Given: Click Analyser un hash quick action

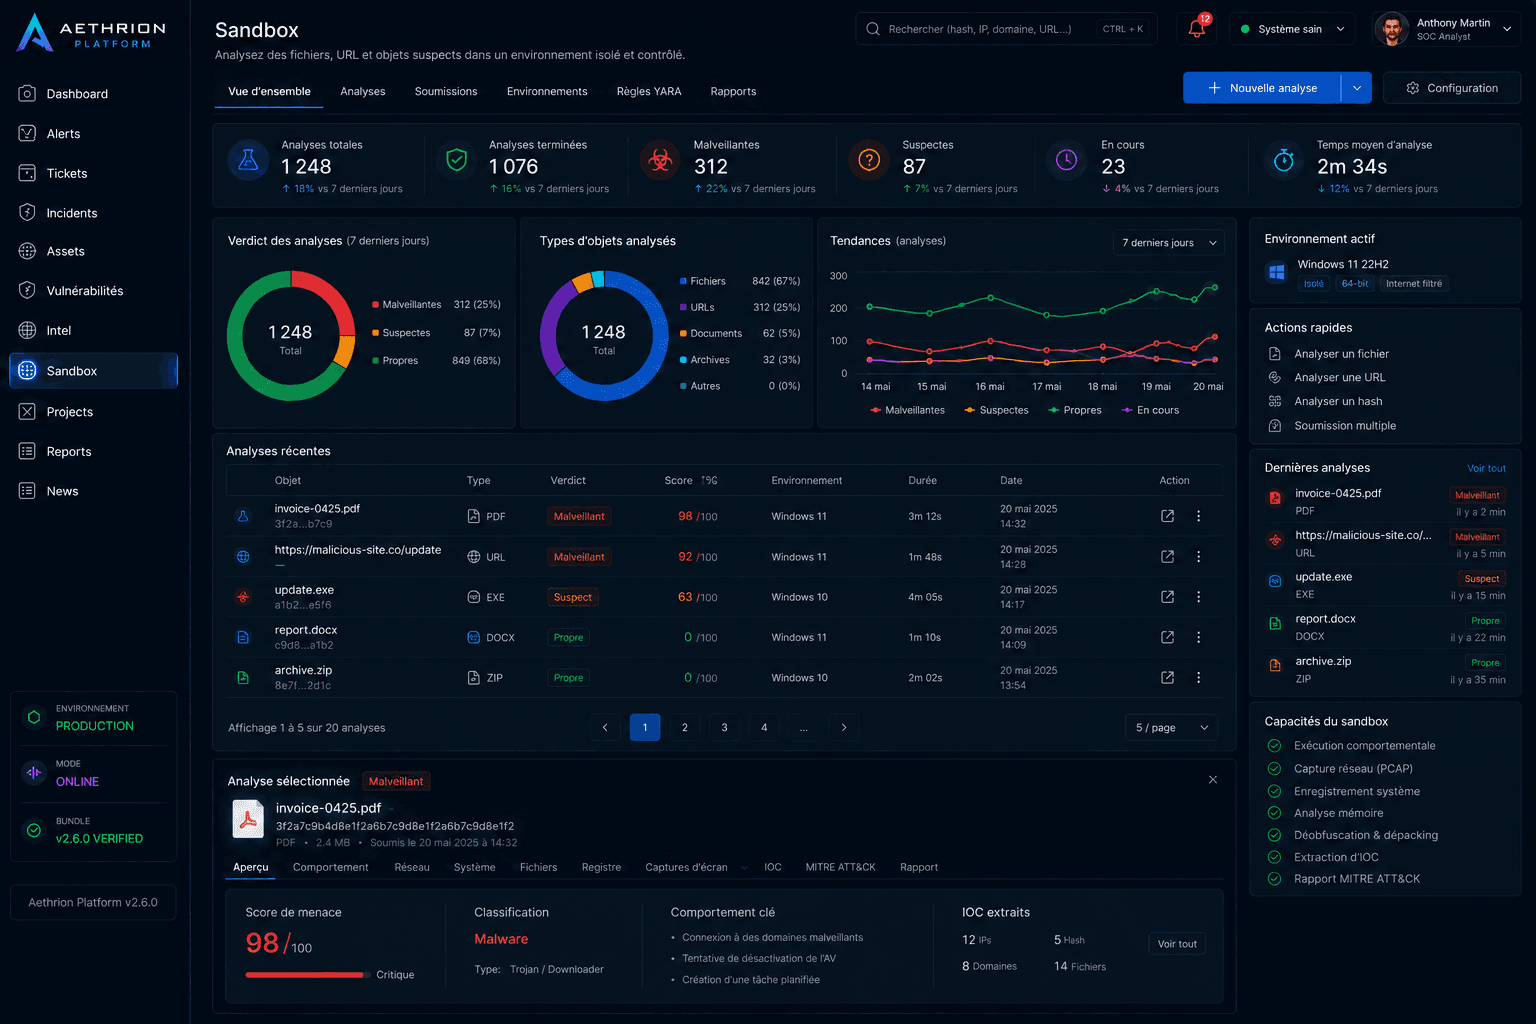Looking at the screenshot, I should [1326, 402].
